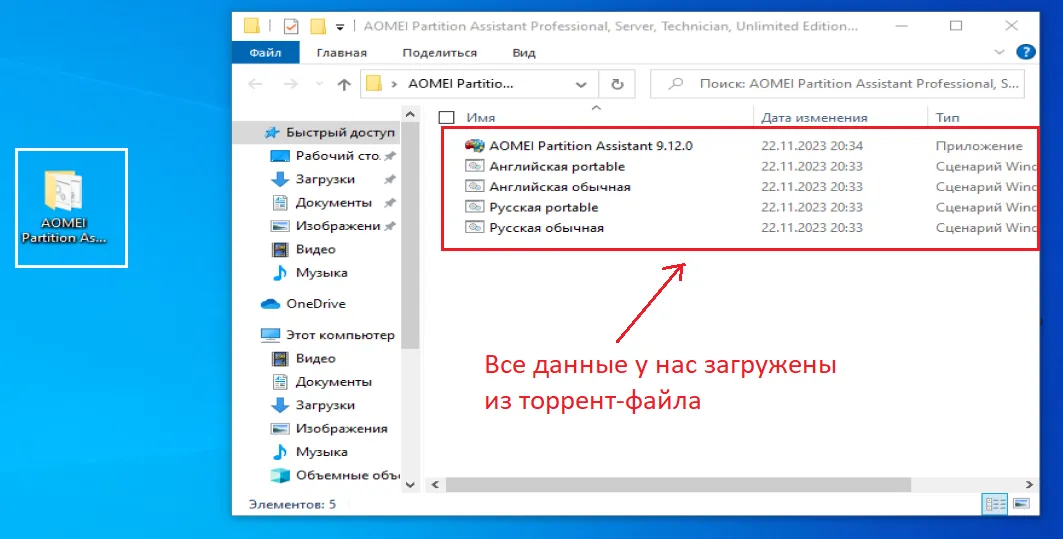Image resolution: width=1063 pixels, height=539 pixels.
Task: Refresh the current folder view
Action: pyautogui.click(x=617, y=84)
